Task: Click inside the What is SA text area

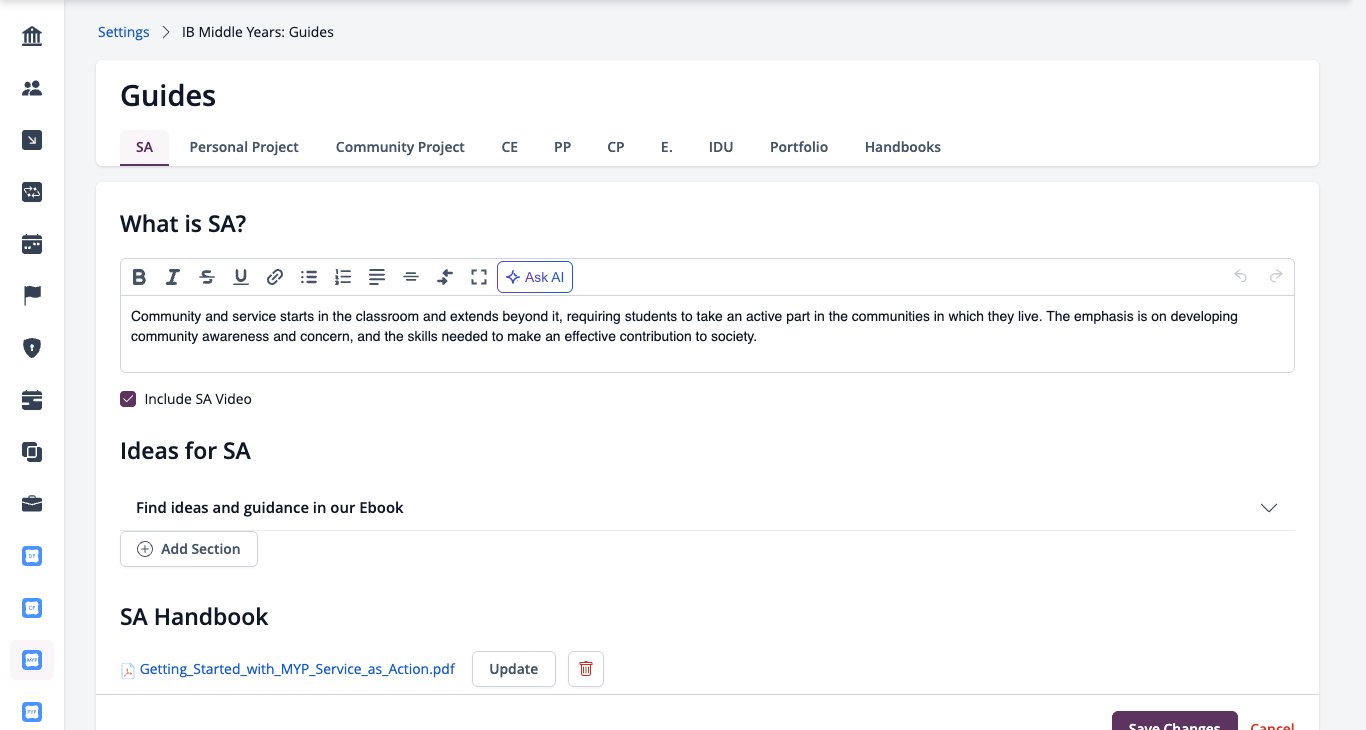Action: (707, 334)
